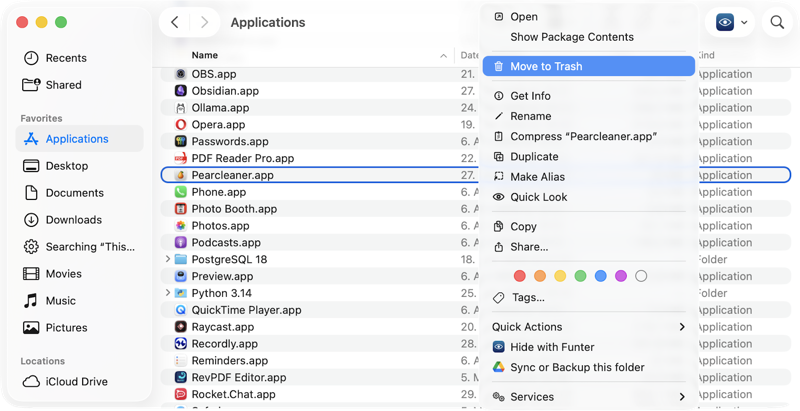Select the Passwords.app icon

(181, 141)
